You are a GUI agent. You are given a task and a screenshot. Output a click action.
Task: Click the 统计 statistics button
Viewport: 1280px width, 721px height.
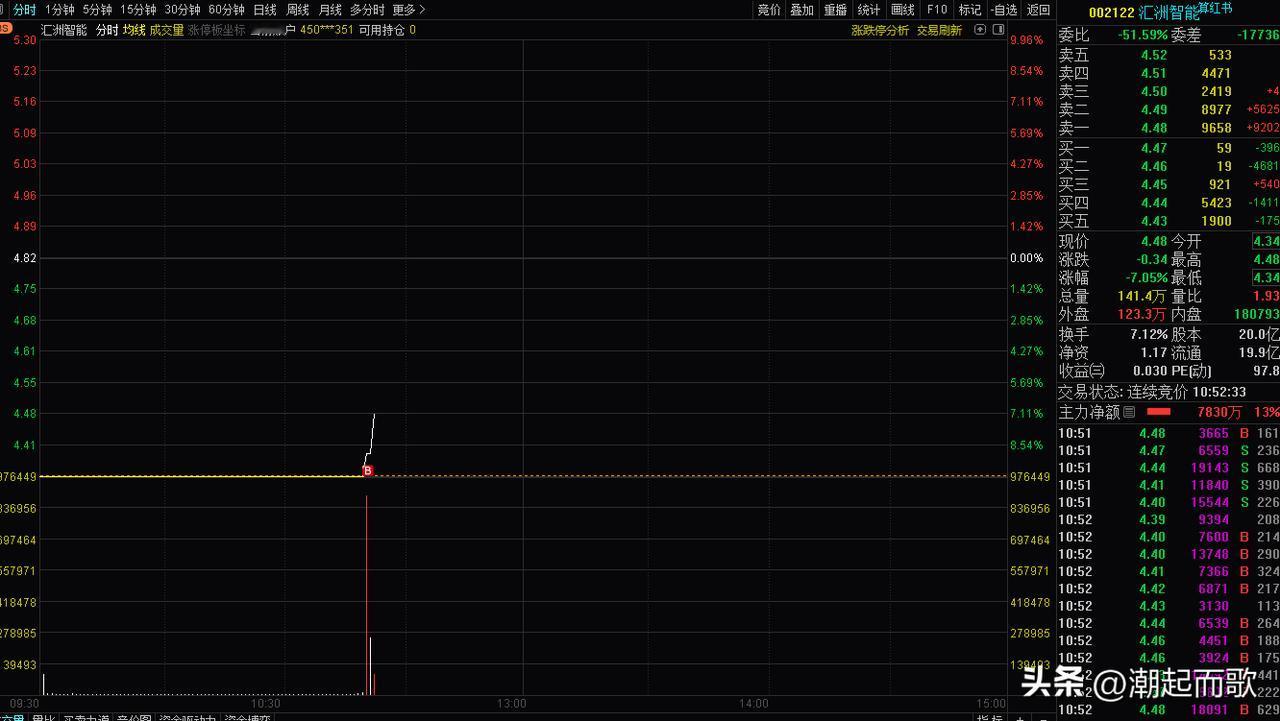click(869, 10)
